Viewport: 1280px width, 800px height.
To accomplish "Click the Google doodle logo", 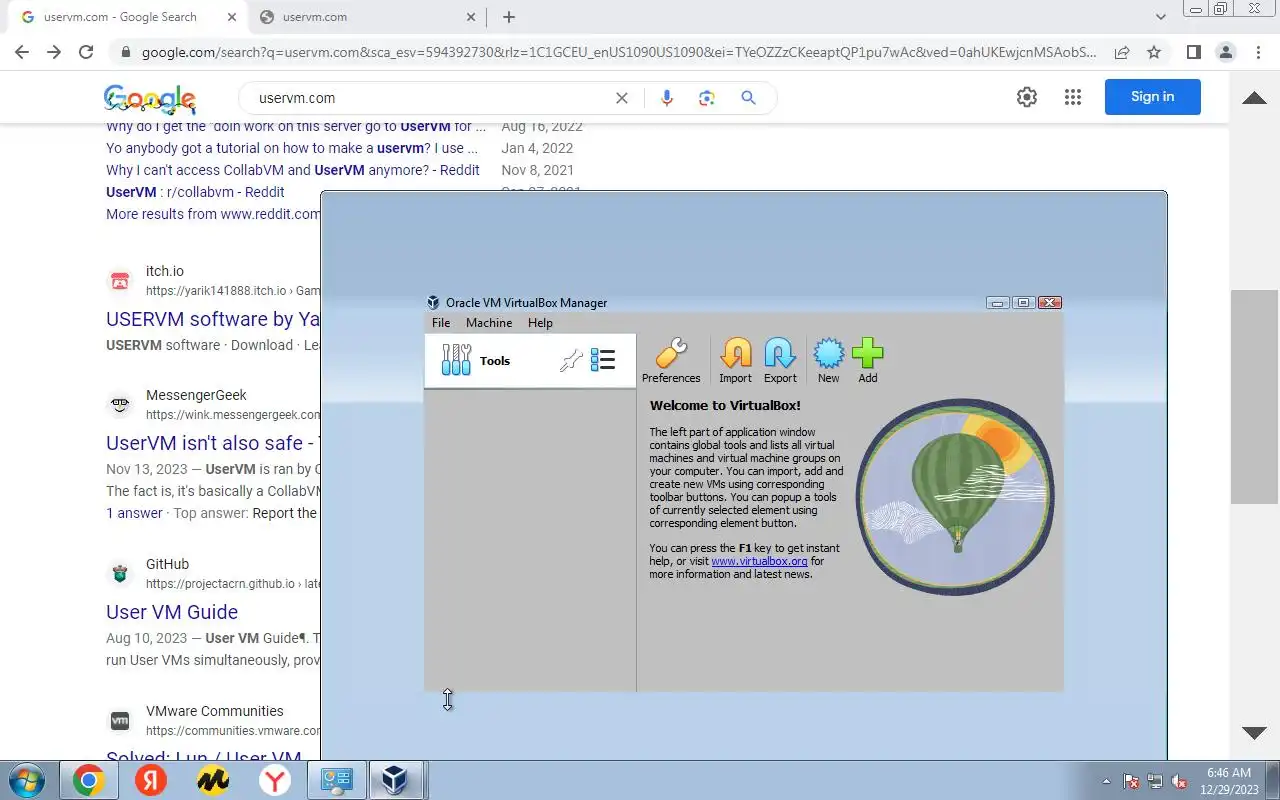I will pyautogui.click(x=150, y=99).
